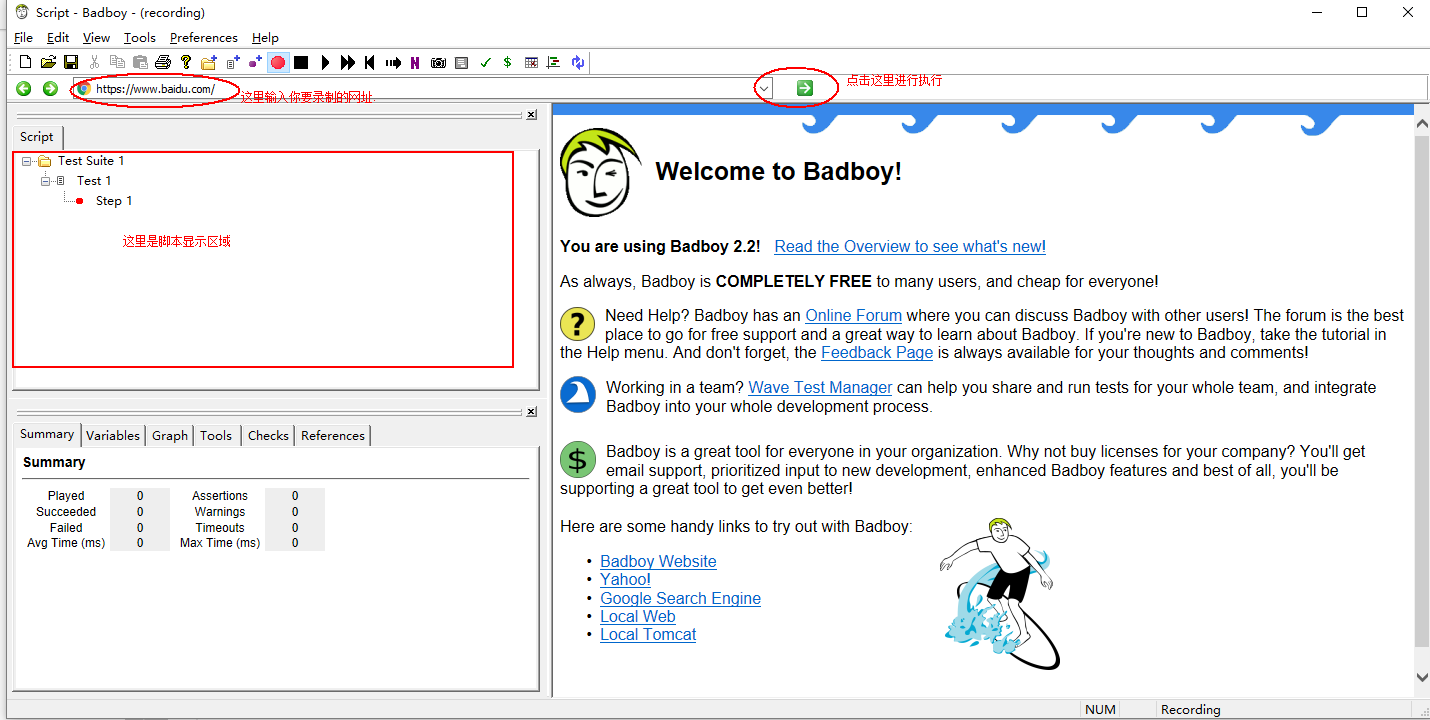Viewport: 1430px width, 720px height.
Task: Add a new step with the purple dot icon
Action: 255,62
